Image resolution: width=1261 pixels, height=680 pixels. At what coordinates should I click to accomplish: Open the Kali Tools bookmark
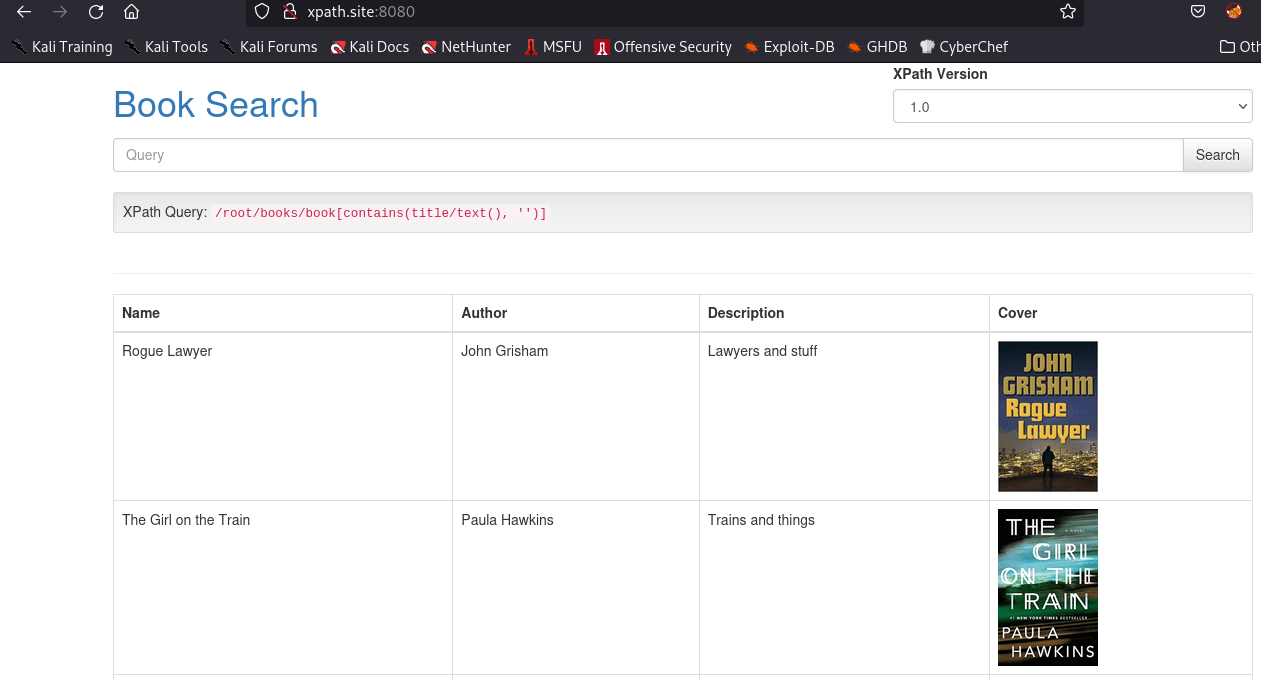pos(166,46)
